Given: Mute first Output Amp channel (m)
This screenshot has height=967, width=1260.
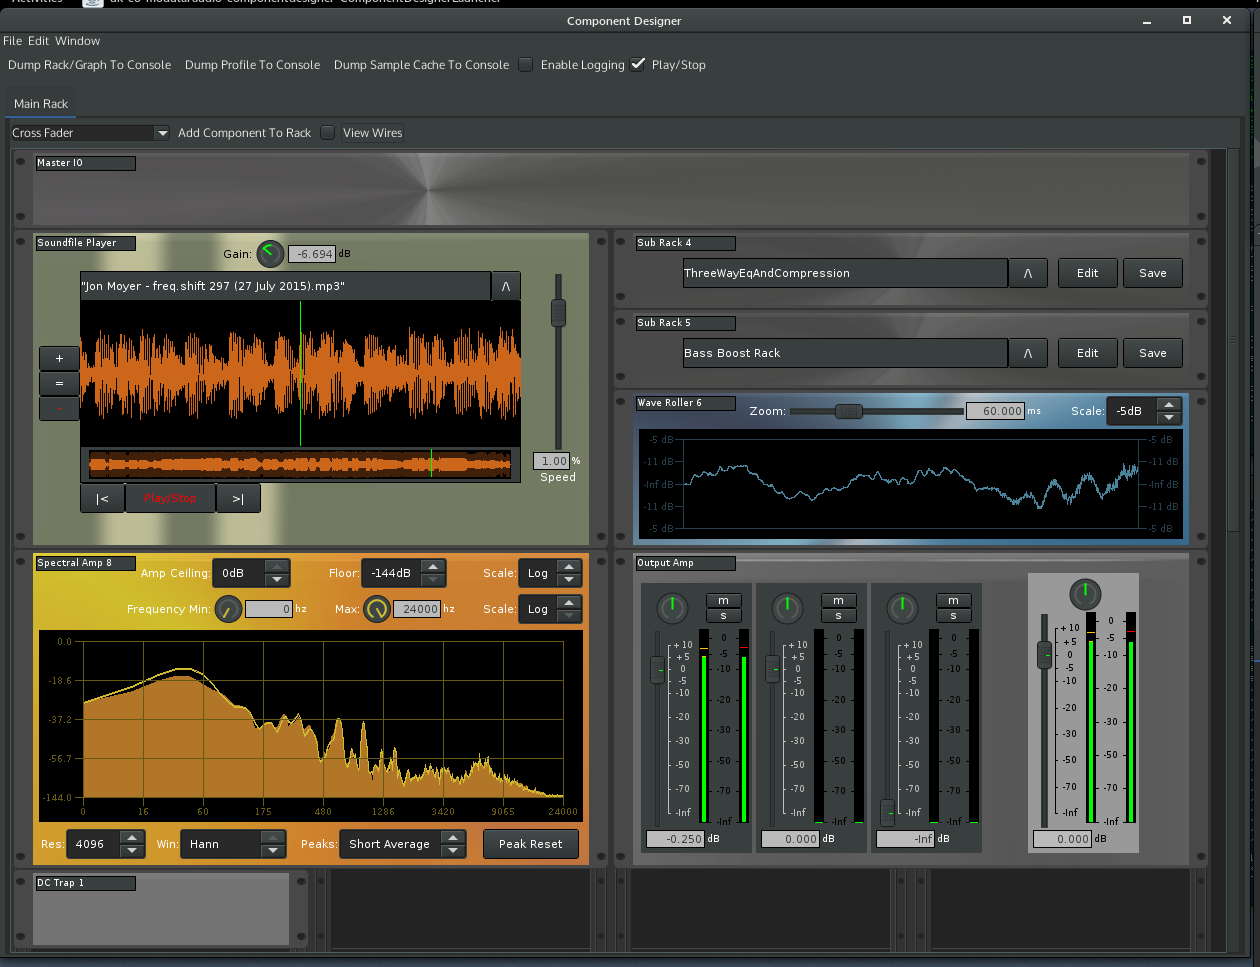Looking at the screenshot, I should 723,600.
